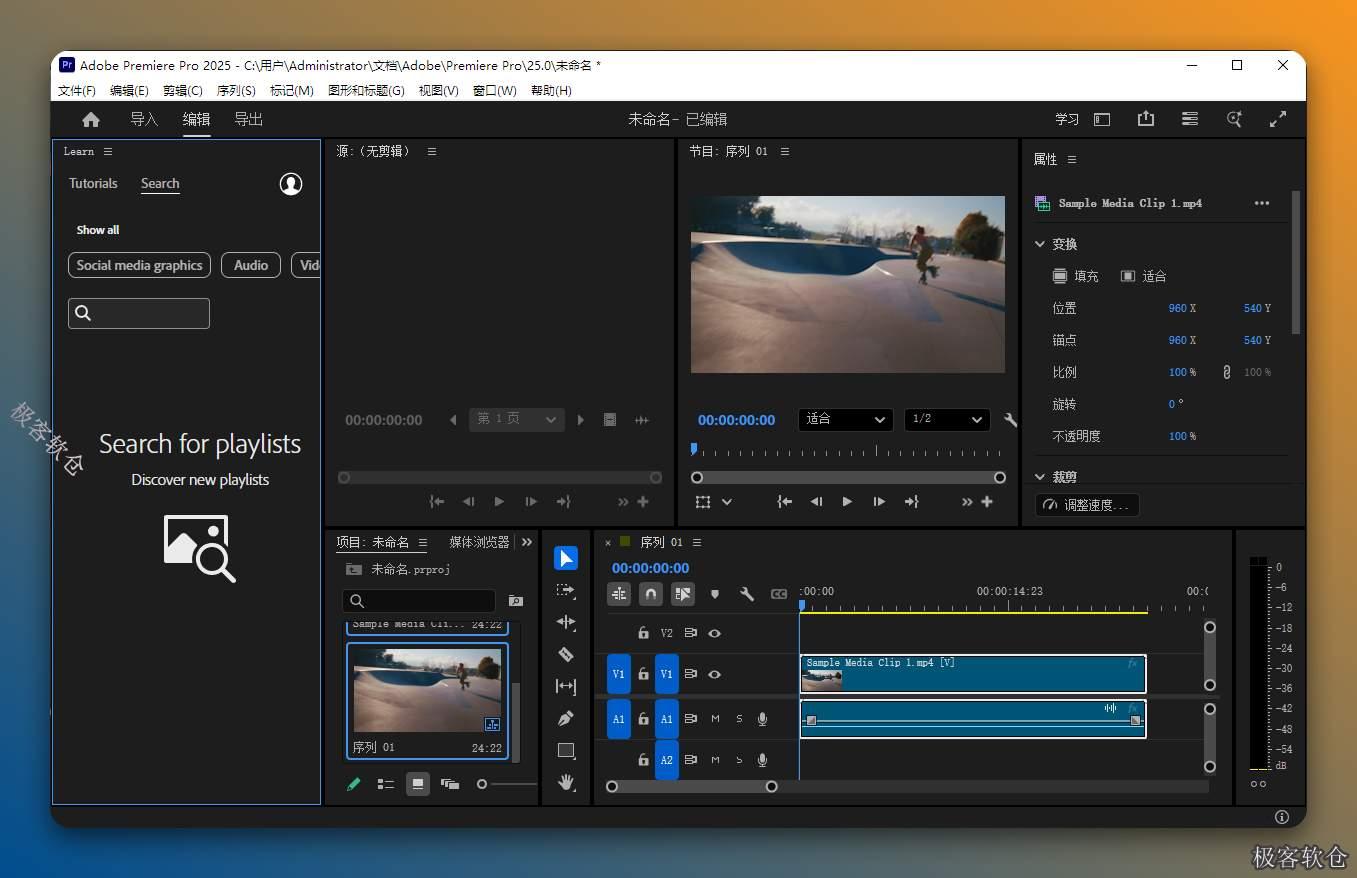Go to the Home screen icon
Screen dimensions: 1357x878
(91, 119)
